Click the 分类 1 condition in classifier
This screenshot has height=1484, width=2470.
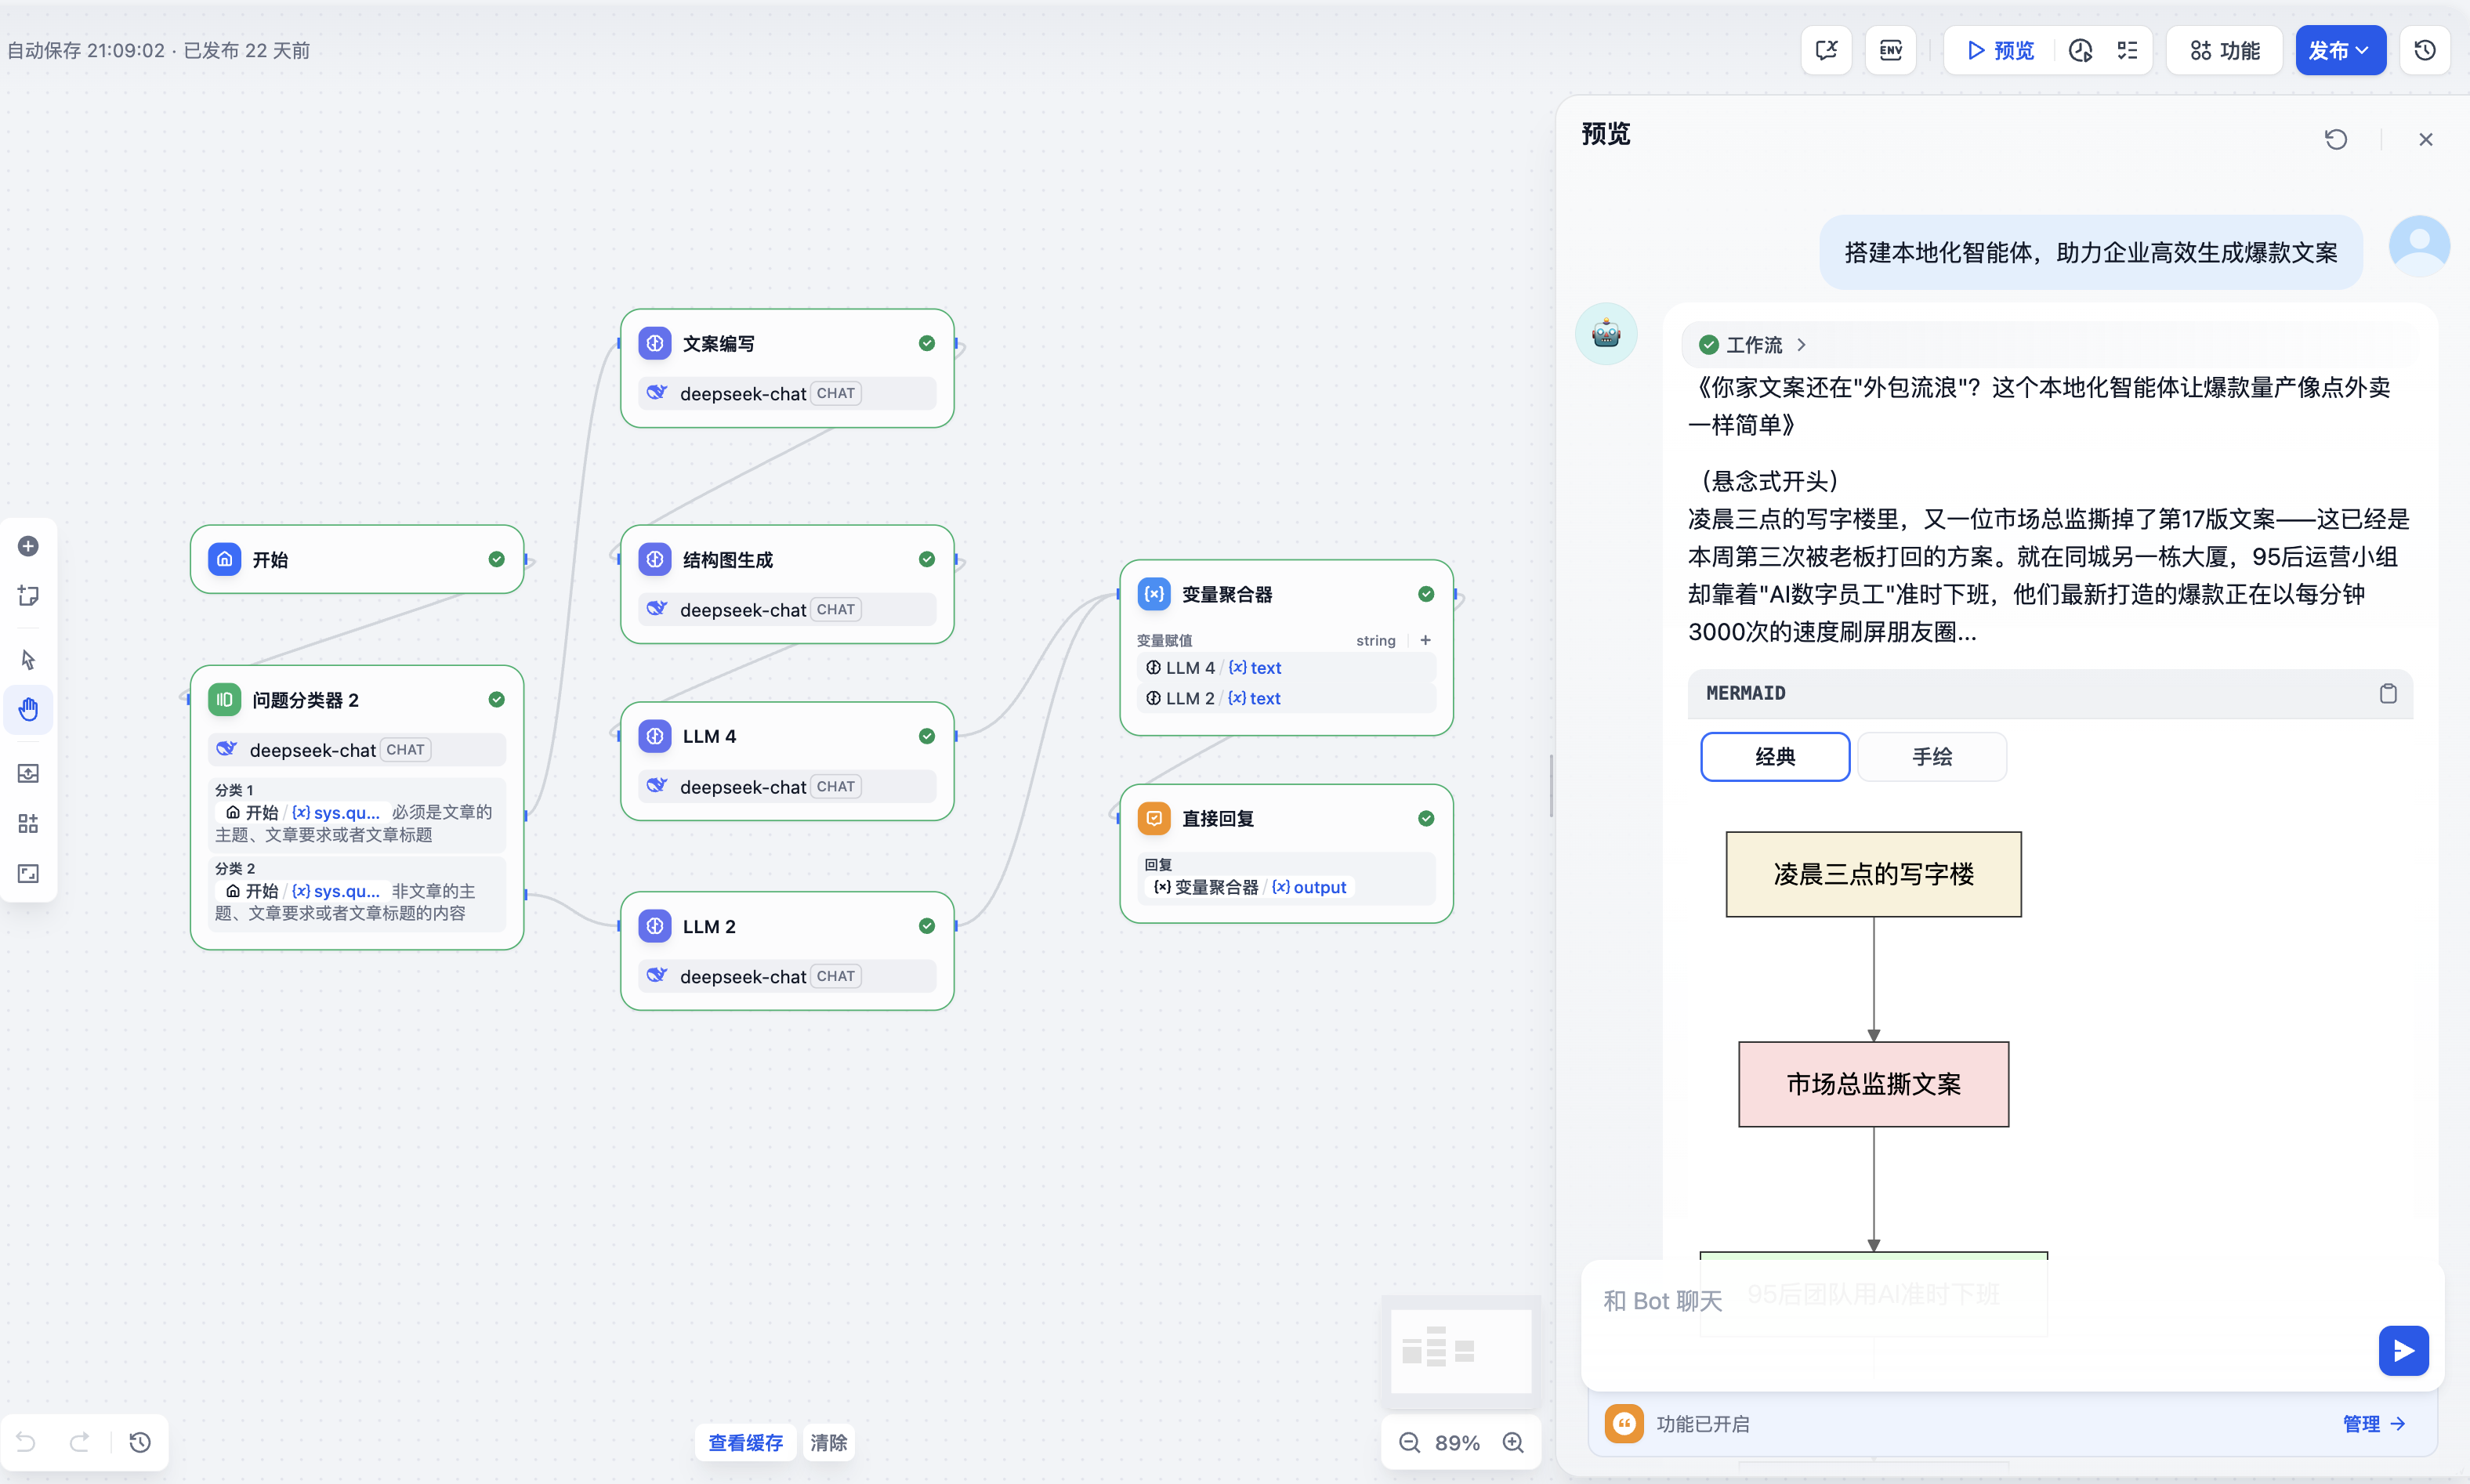click(x=357, y=814)
